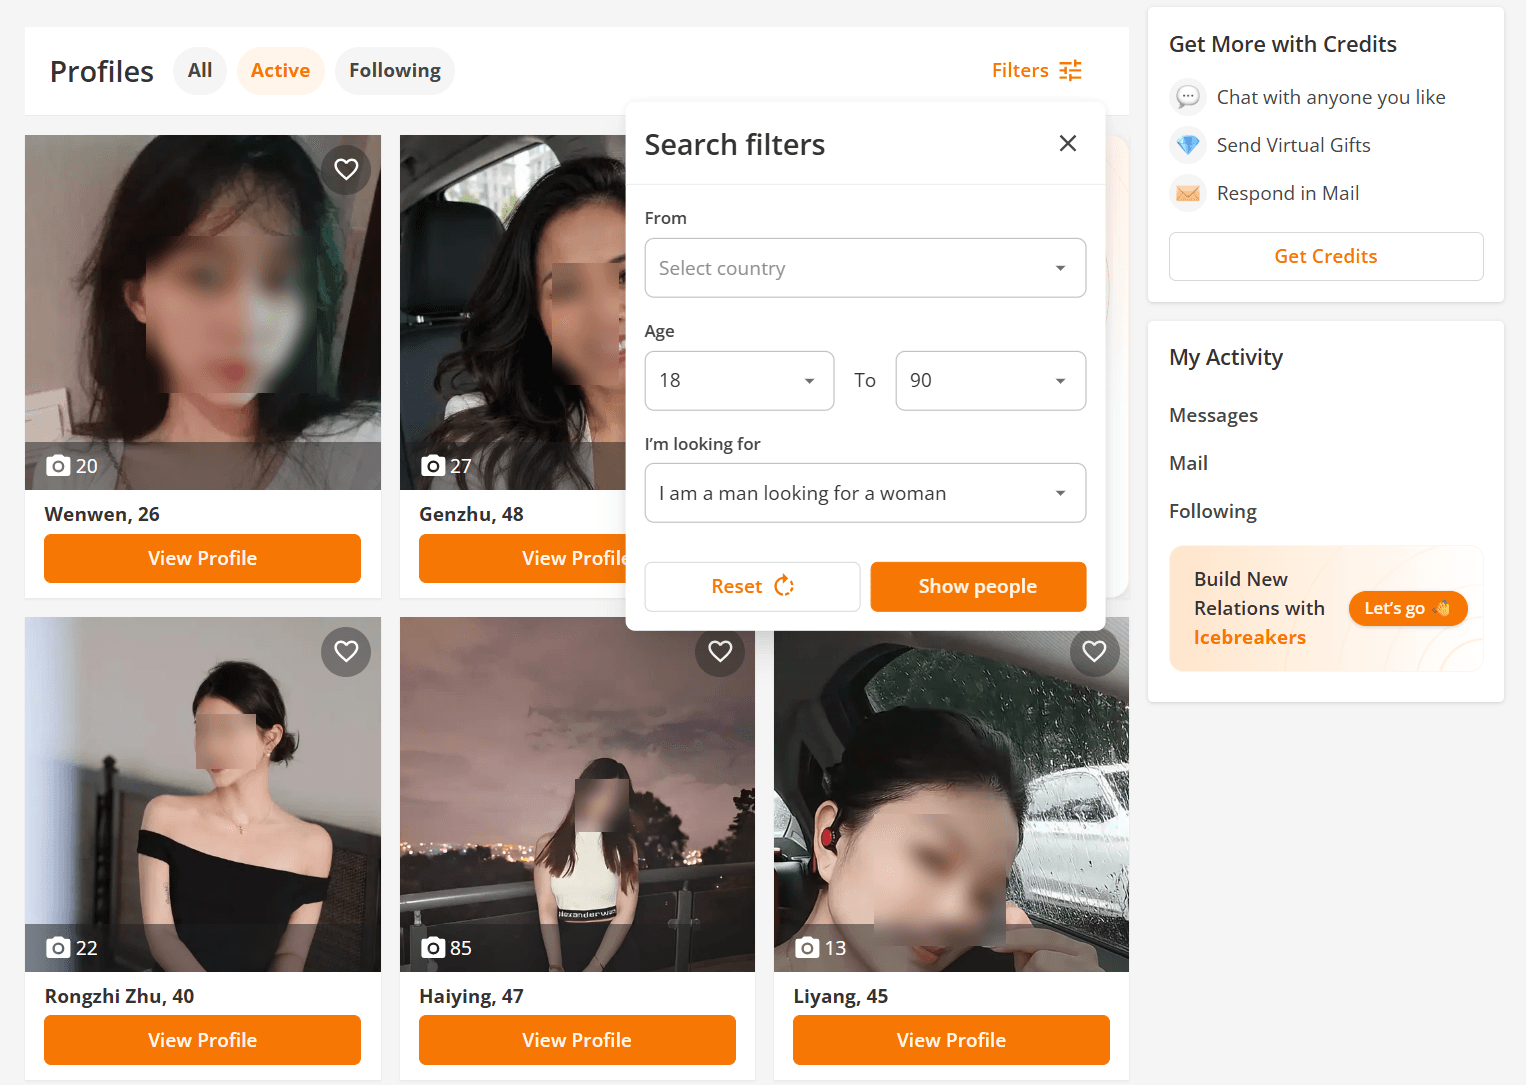The width and height of the screenshot is (1526, 1085).
Task: Click the chat bubble icon in Credits
Action: point(1188,97)
